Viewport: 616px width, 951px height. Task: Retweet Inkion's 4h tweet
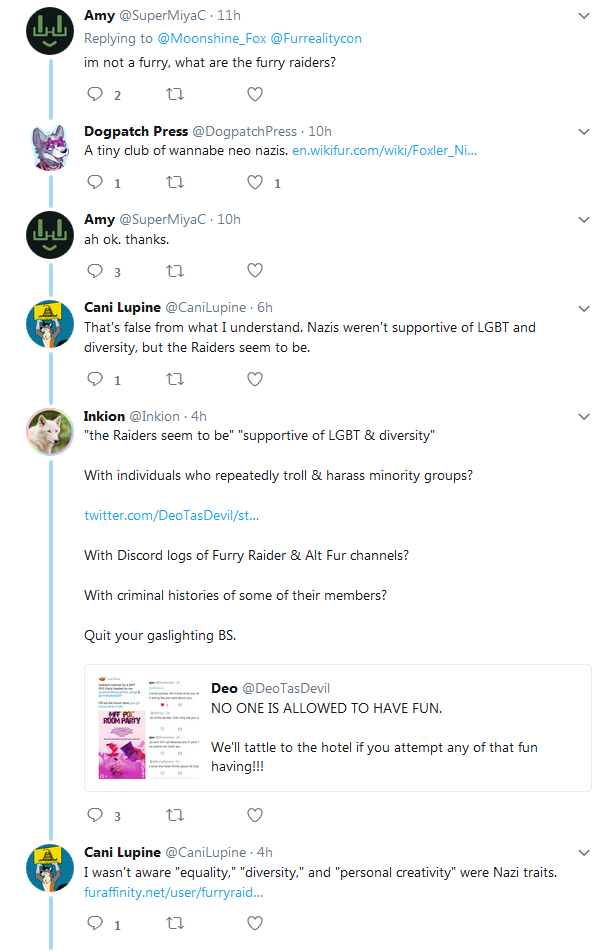point(175,815)
